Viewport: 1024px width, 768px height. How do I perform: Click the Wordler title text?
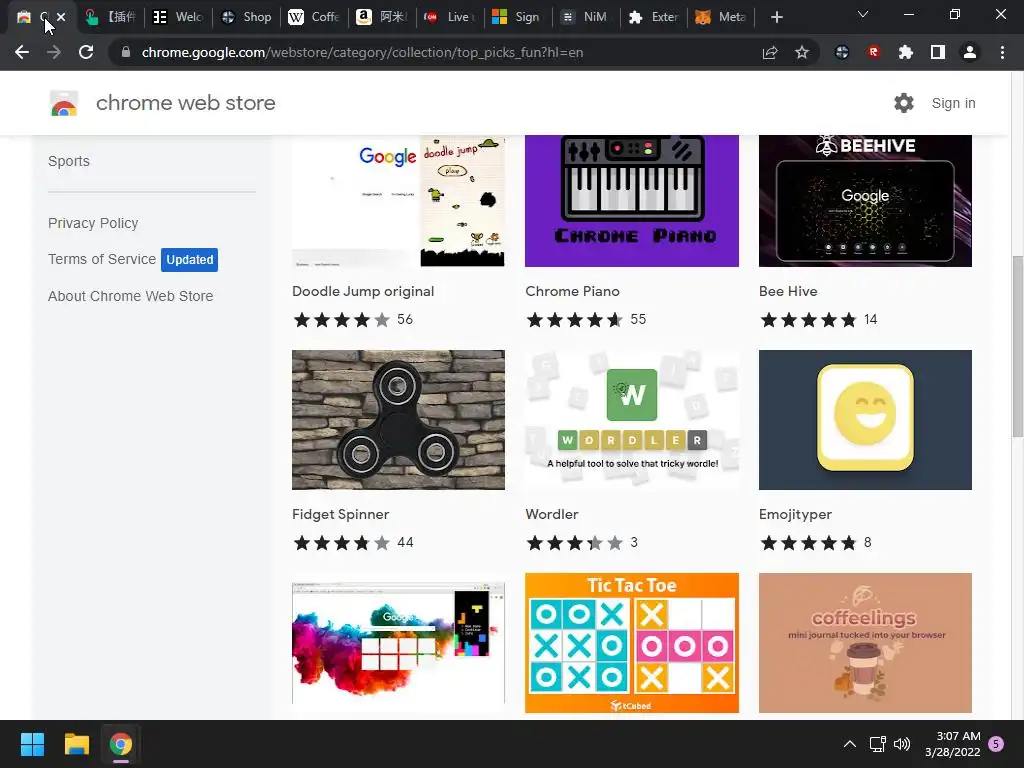552,515
